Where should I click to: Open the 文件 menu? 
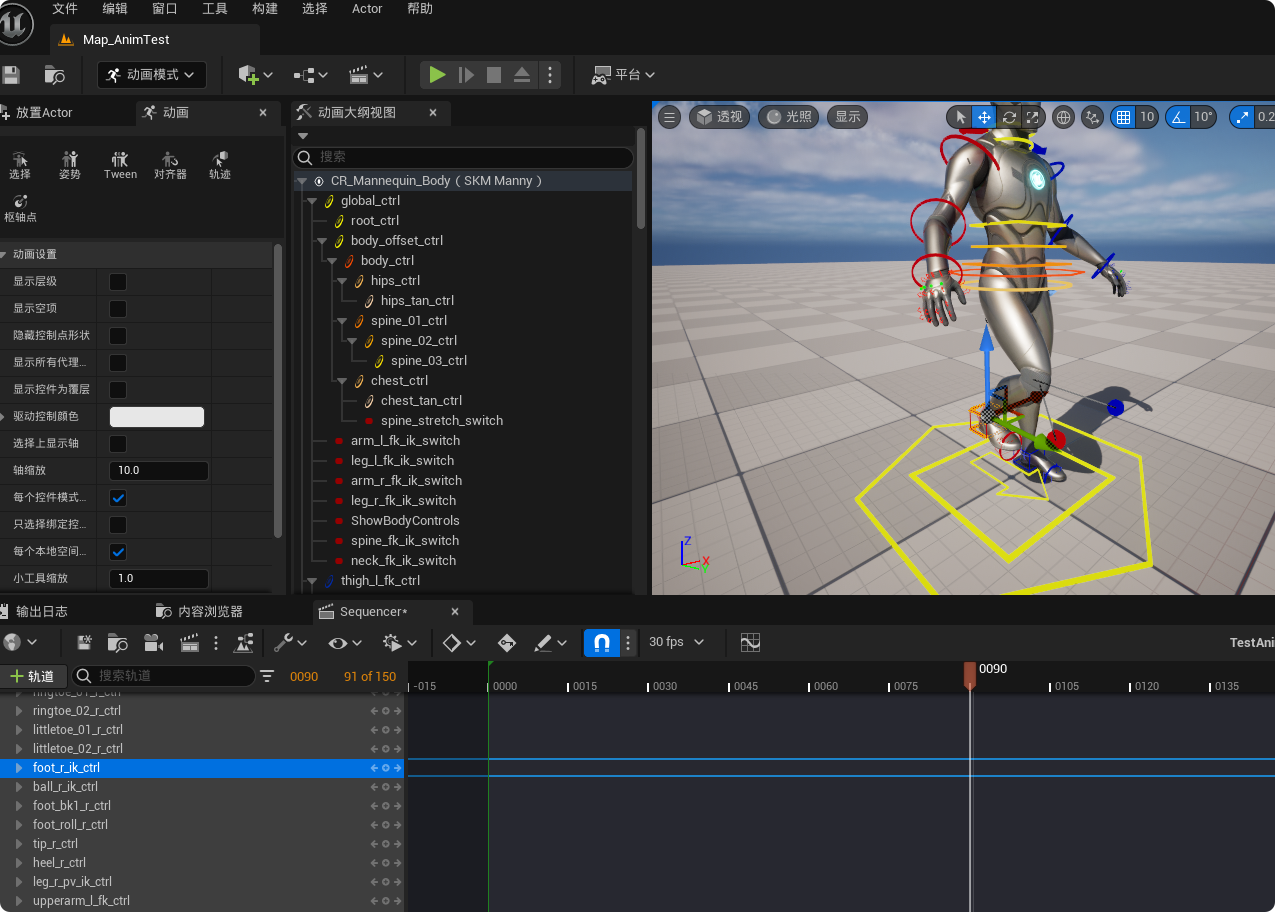coord(65,9)
